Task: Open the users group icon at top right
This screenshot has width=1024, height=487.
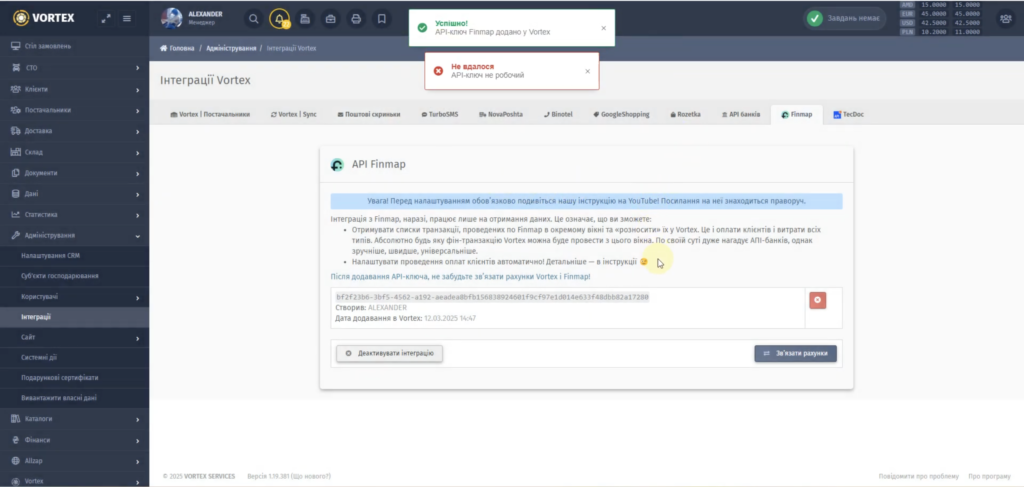Action: [x=1005, y=19]
